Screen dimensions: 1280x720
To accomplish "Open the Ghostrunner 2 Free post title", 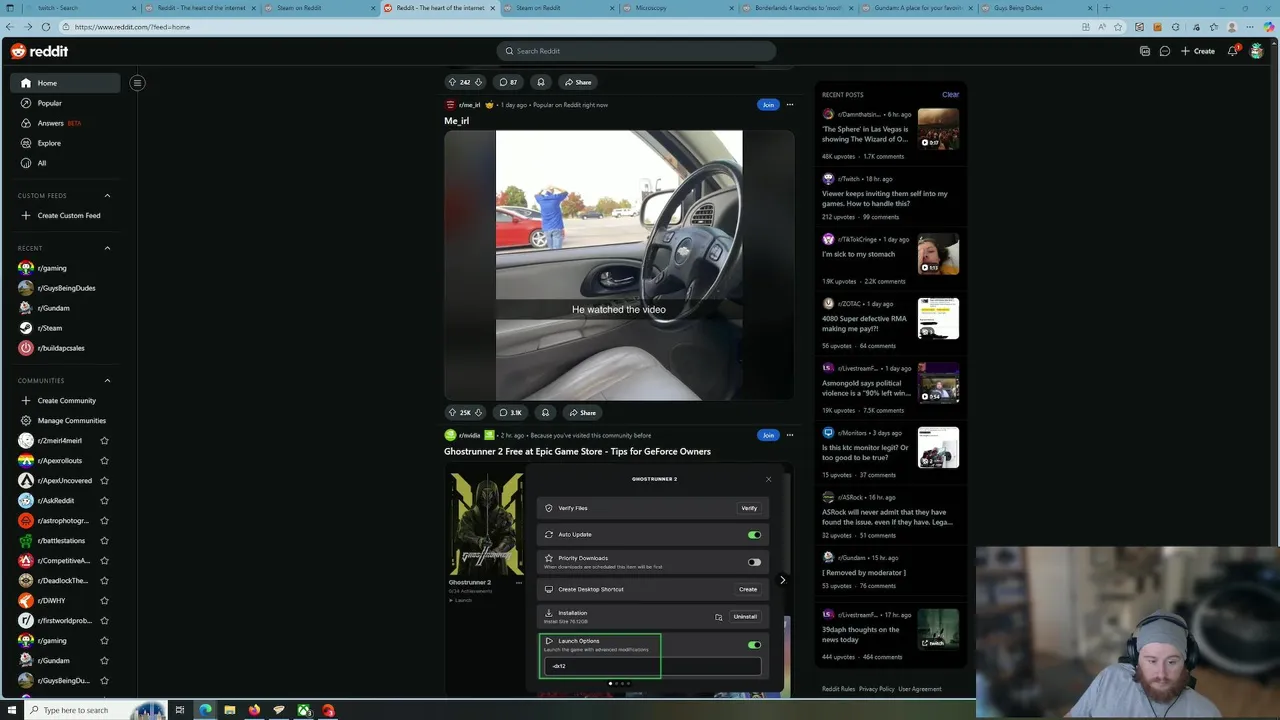I will pos(577,451).
